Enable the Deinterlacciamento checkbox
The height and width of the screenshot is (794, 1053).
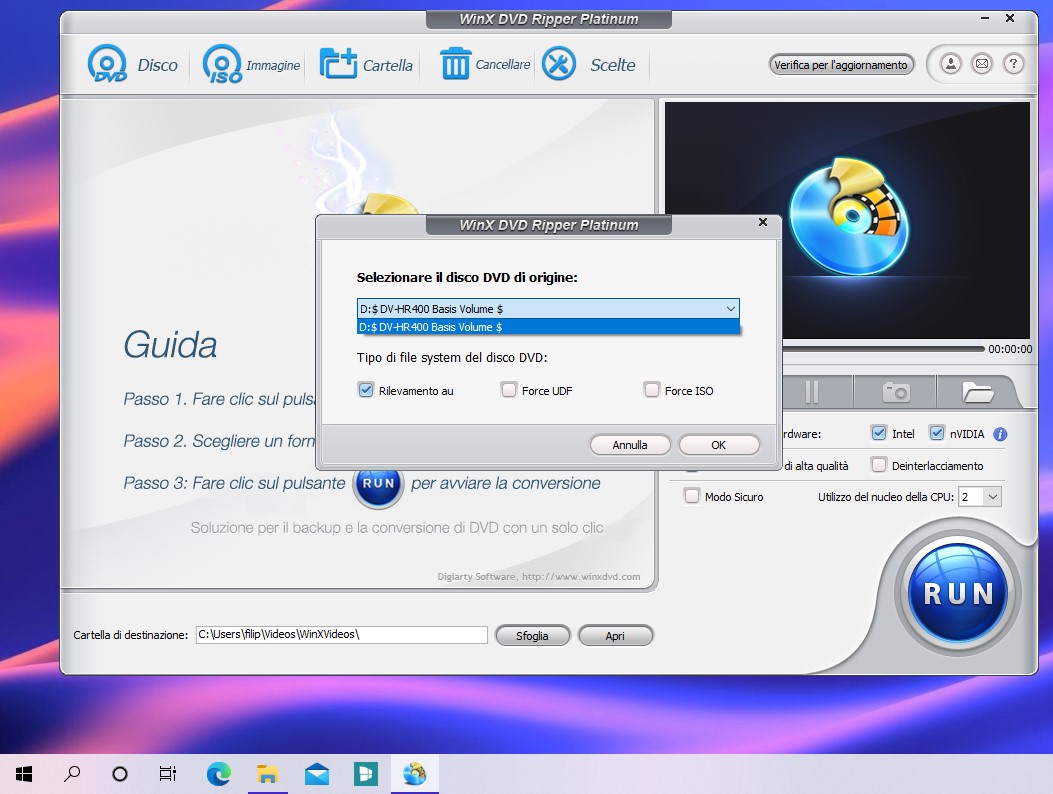(878, 464)
